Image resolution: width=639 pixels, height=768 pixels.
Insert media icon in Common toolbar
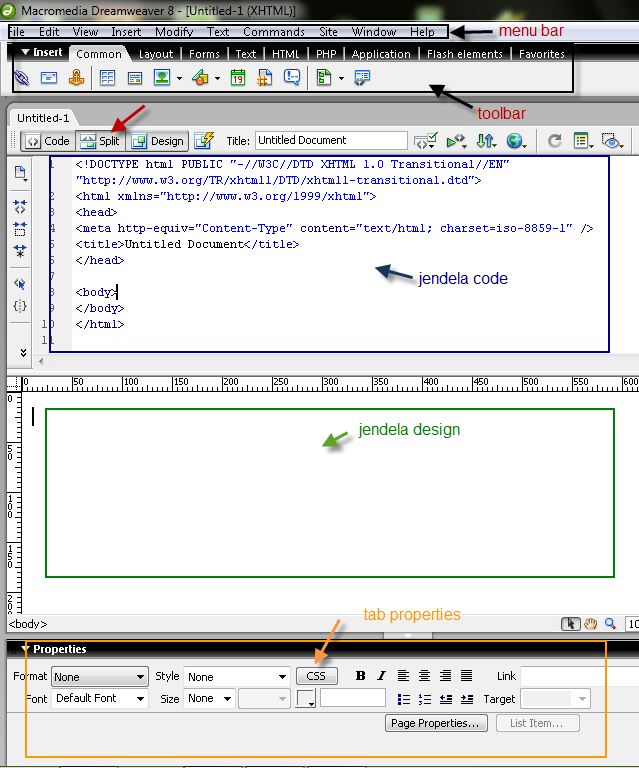pyautogui.click(x=200, y=77)
